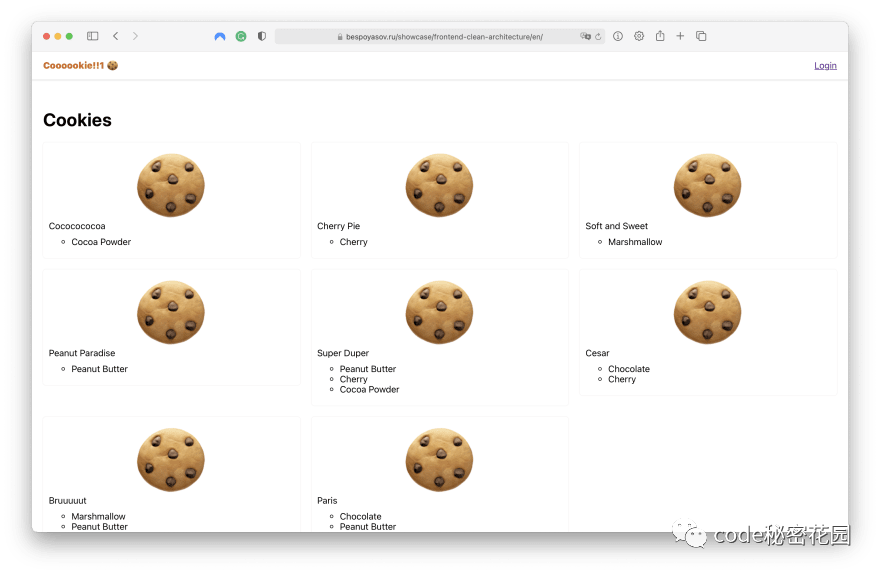880x574 pixels.
Task: Click Cocoa Powder under Cocococoa
Action: pyautogui.click(x=101, y=242)
